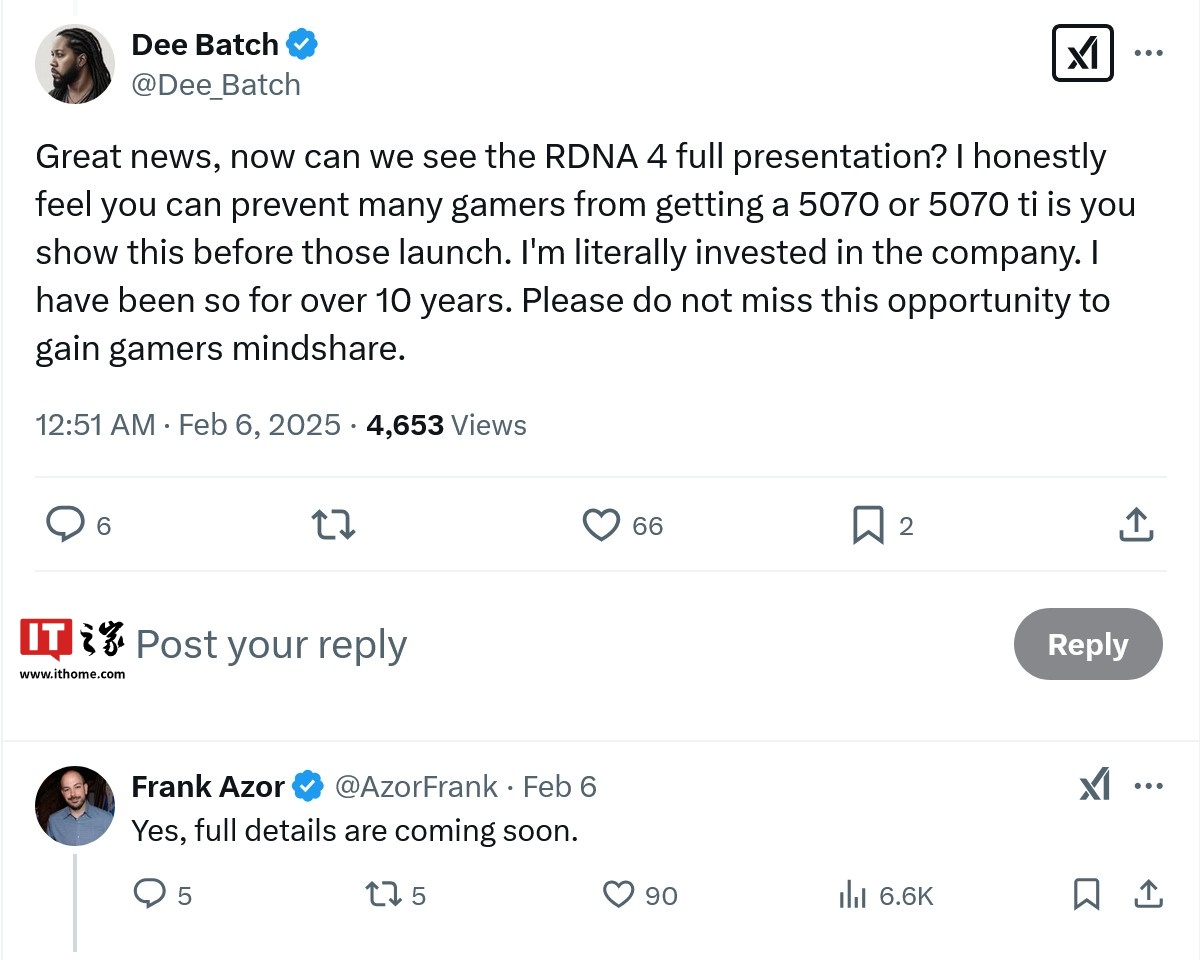This screenshot has height=960, width=1200.
Task: Bookmark Dee Batch's post
Action: click(868, 525)
